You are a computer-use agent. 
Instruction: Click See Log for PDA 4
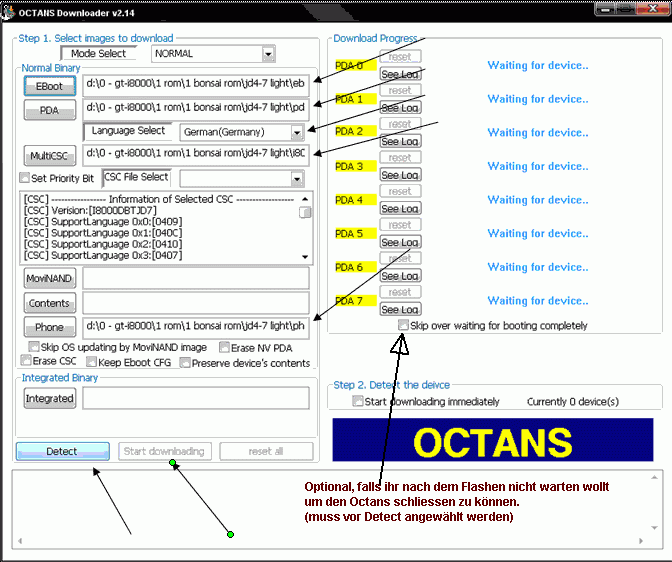(x=400, y=209)
